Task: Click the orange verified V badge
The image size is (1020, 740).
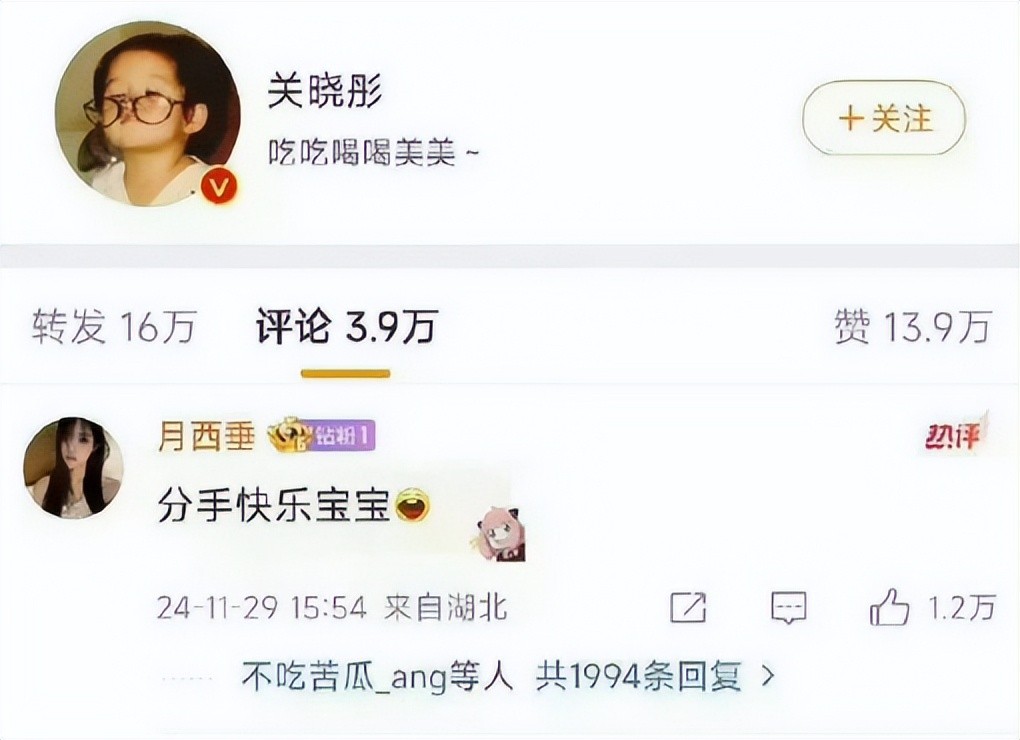Action: click(x=219, y=187)
